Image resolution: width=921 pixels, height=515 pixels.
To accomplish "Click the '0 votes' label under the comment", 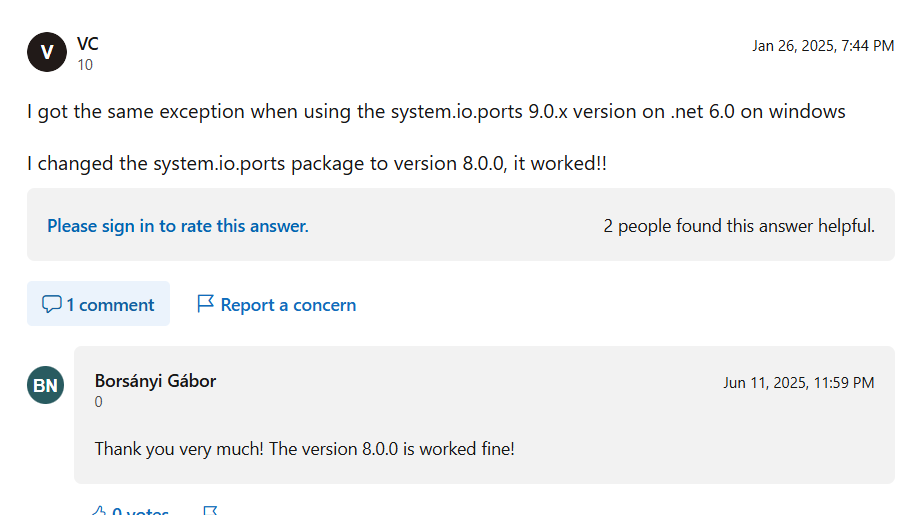I will coord(140,511).
